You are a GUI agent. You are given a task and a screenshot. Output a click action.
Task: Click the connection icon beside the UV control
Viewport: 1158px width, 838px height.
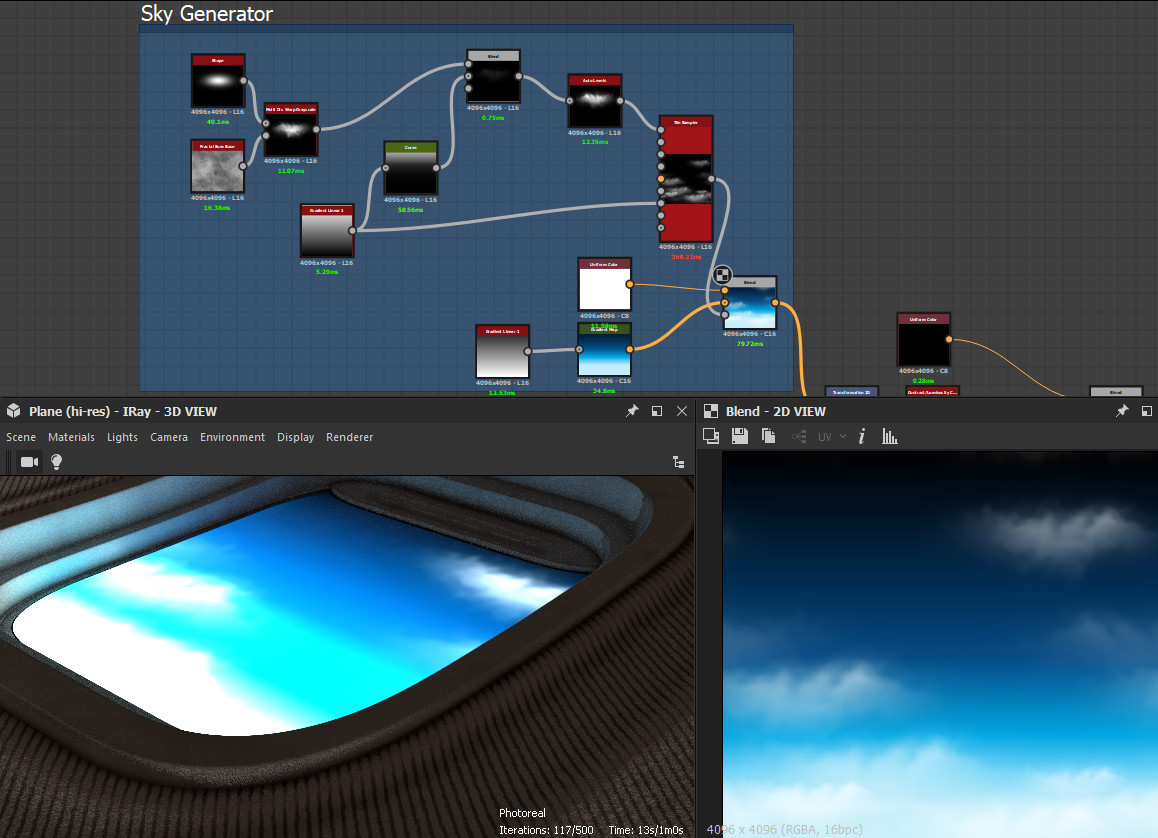[798, 436]
